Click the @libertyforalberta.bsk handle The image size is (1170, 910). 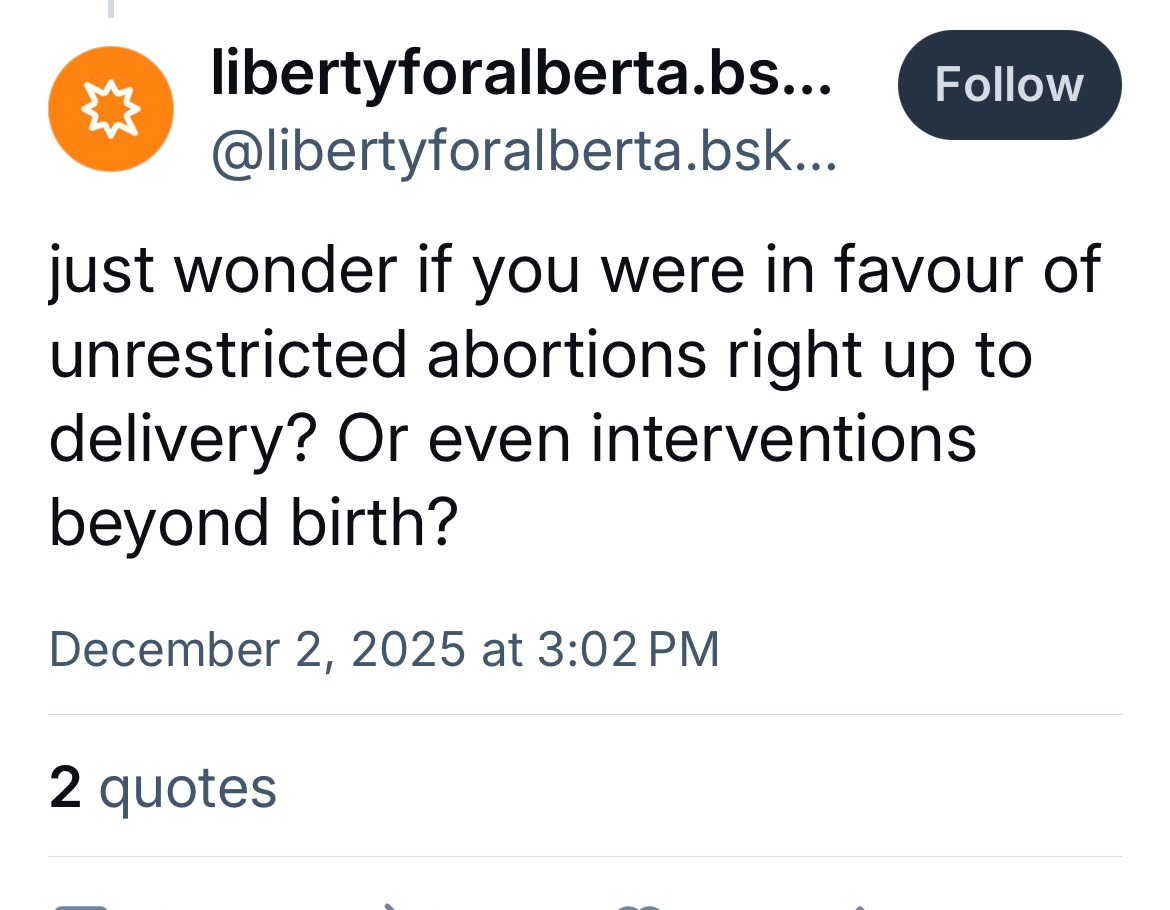click(x=522, y=155)
